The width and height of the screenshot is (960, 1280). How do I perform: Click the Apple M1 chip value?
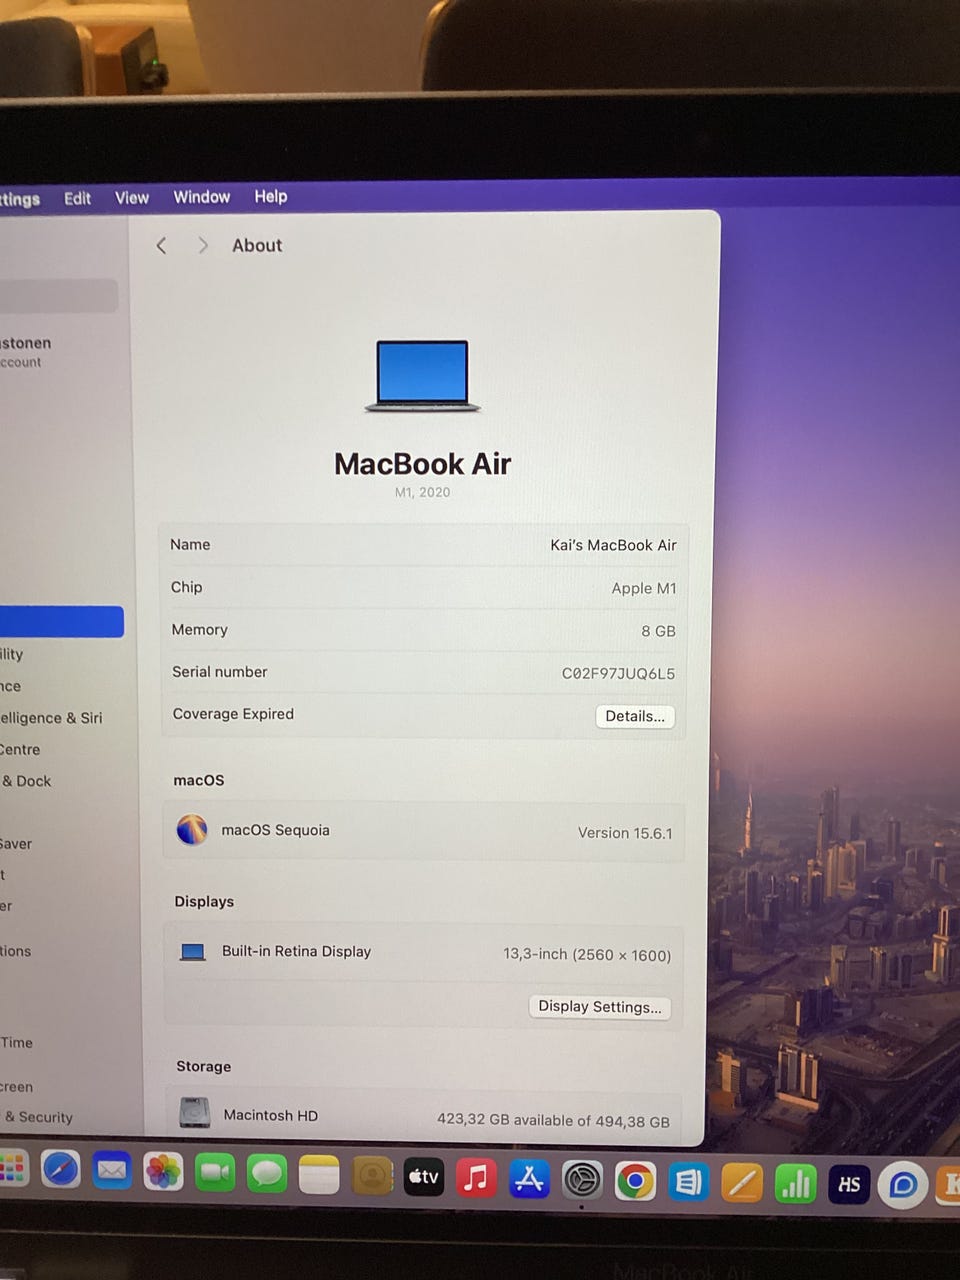[x=644, y=588]
